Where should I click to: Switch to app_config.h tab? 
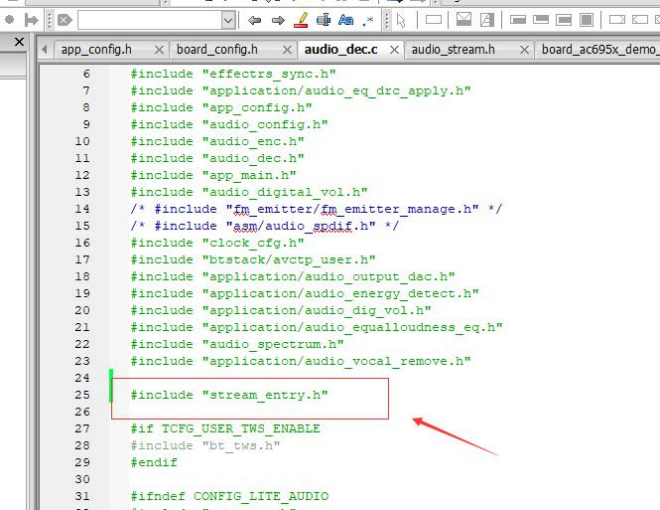pos(96,50)
